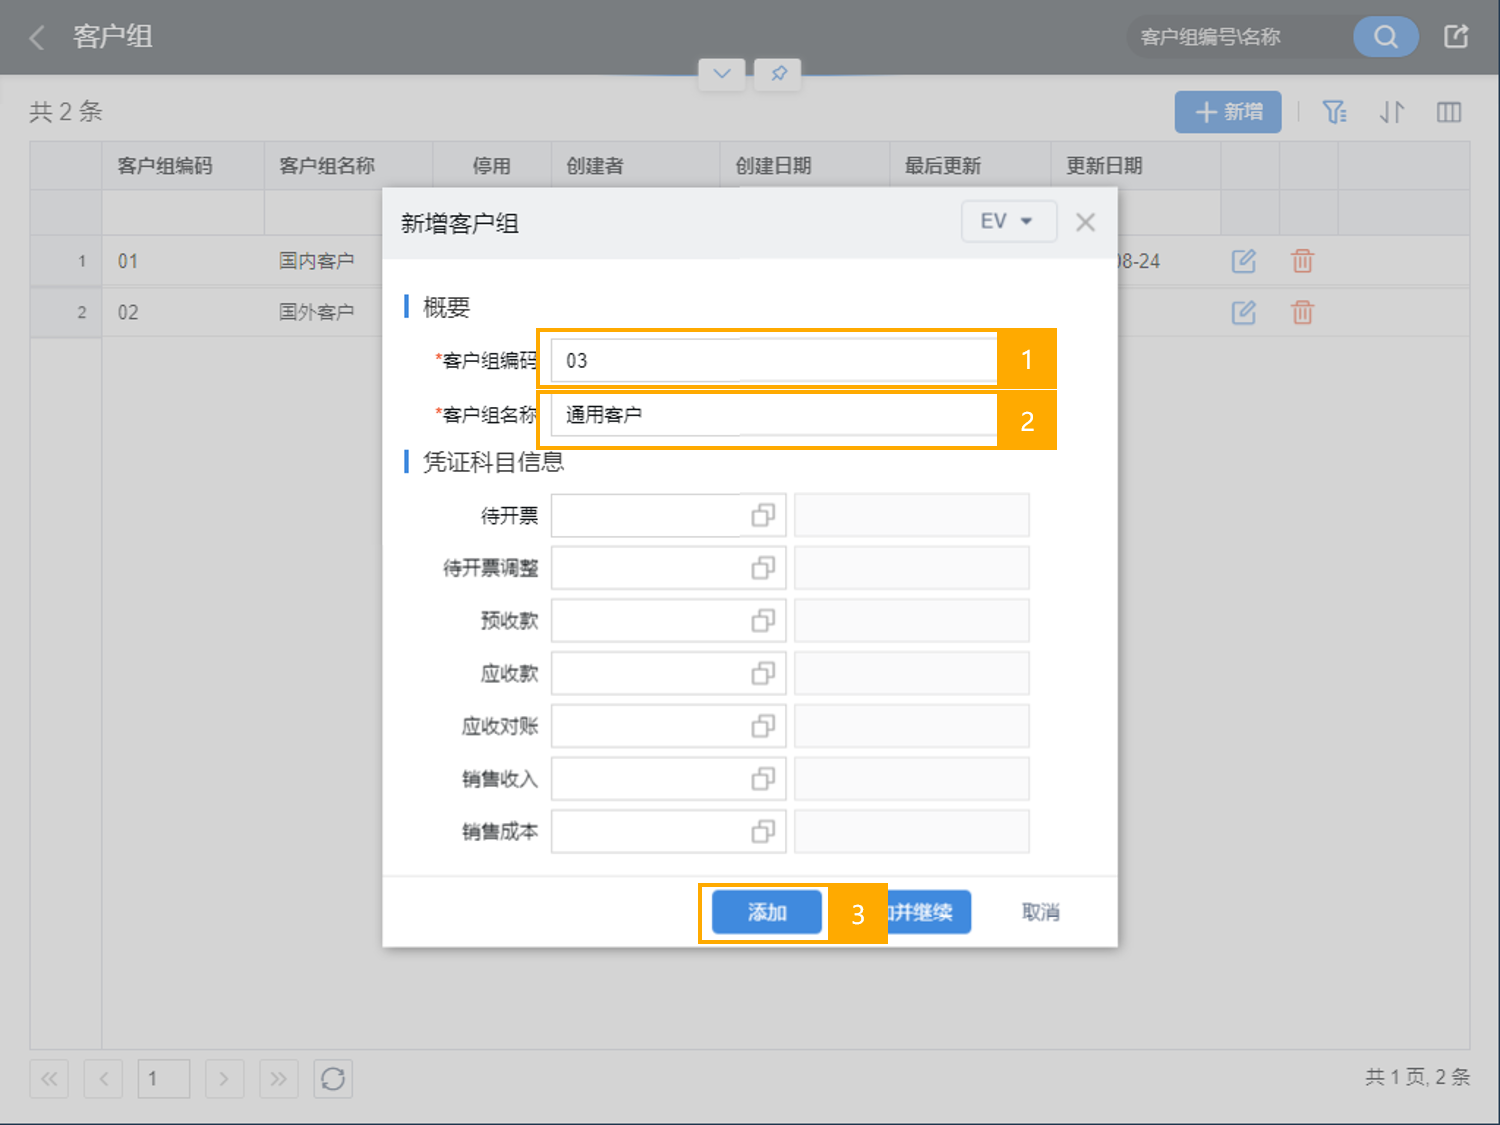Open the export/share icon in header
The width and height of the screenshot is (1500, 1125).
point(1456,37)
